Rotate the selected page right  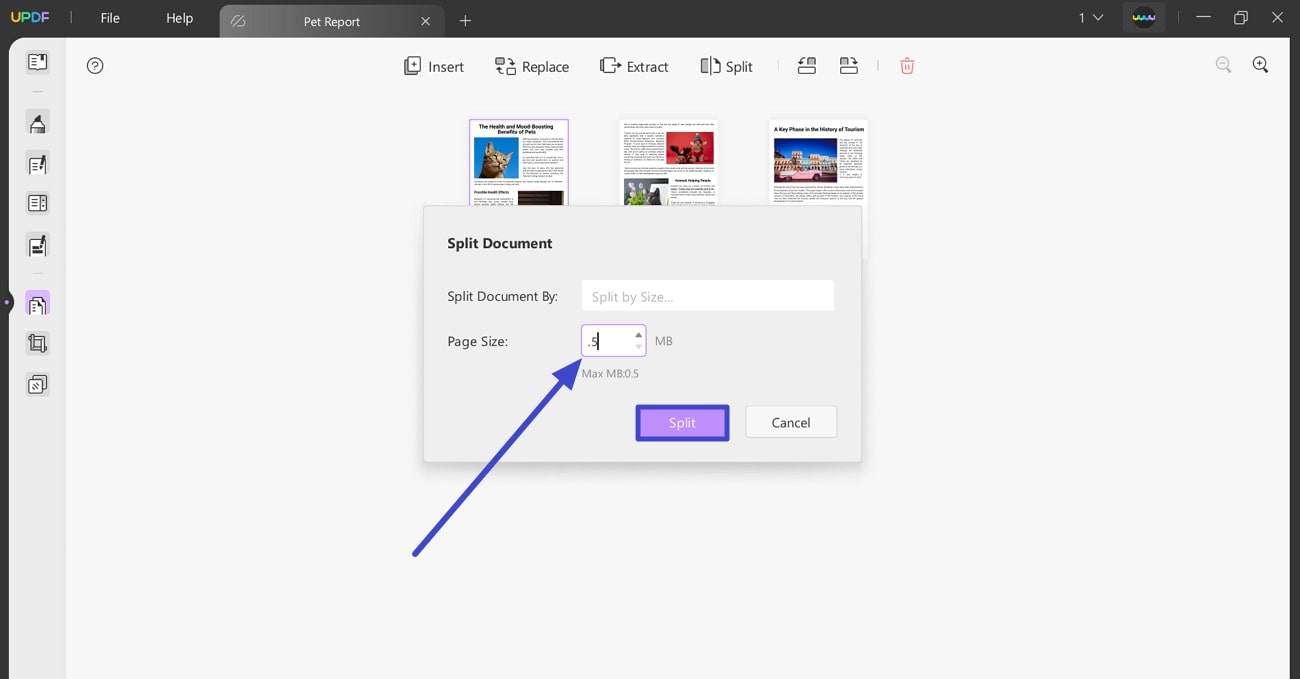click(x=849, y=65)
